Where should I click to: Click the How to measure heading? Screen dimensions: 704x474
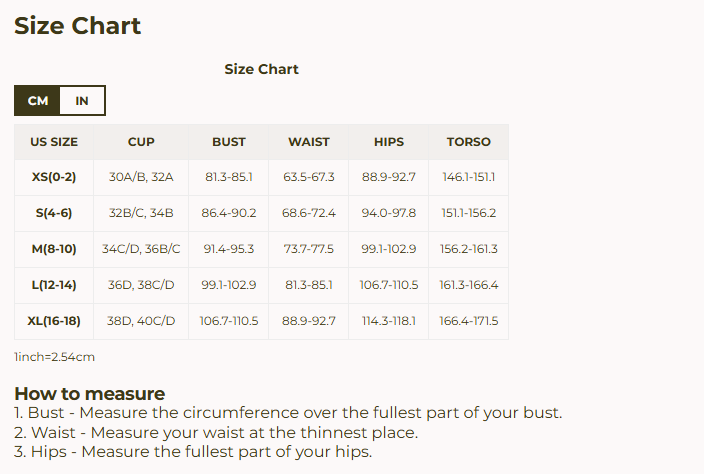89,393
